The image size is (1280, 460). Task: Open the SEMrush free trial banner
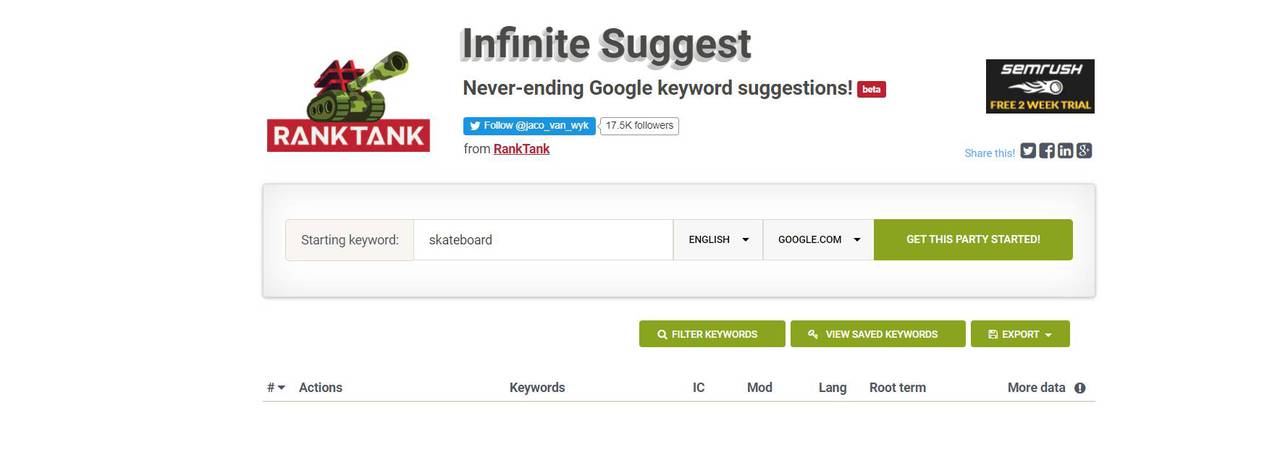point(1040,86)
